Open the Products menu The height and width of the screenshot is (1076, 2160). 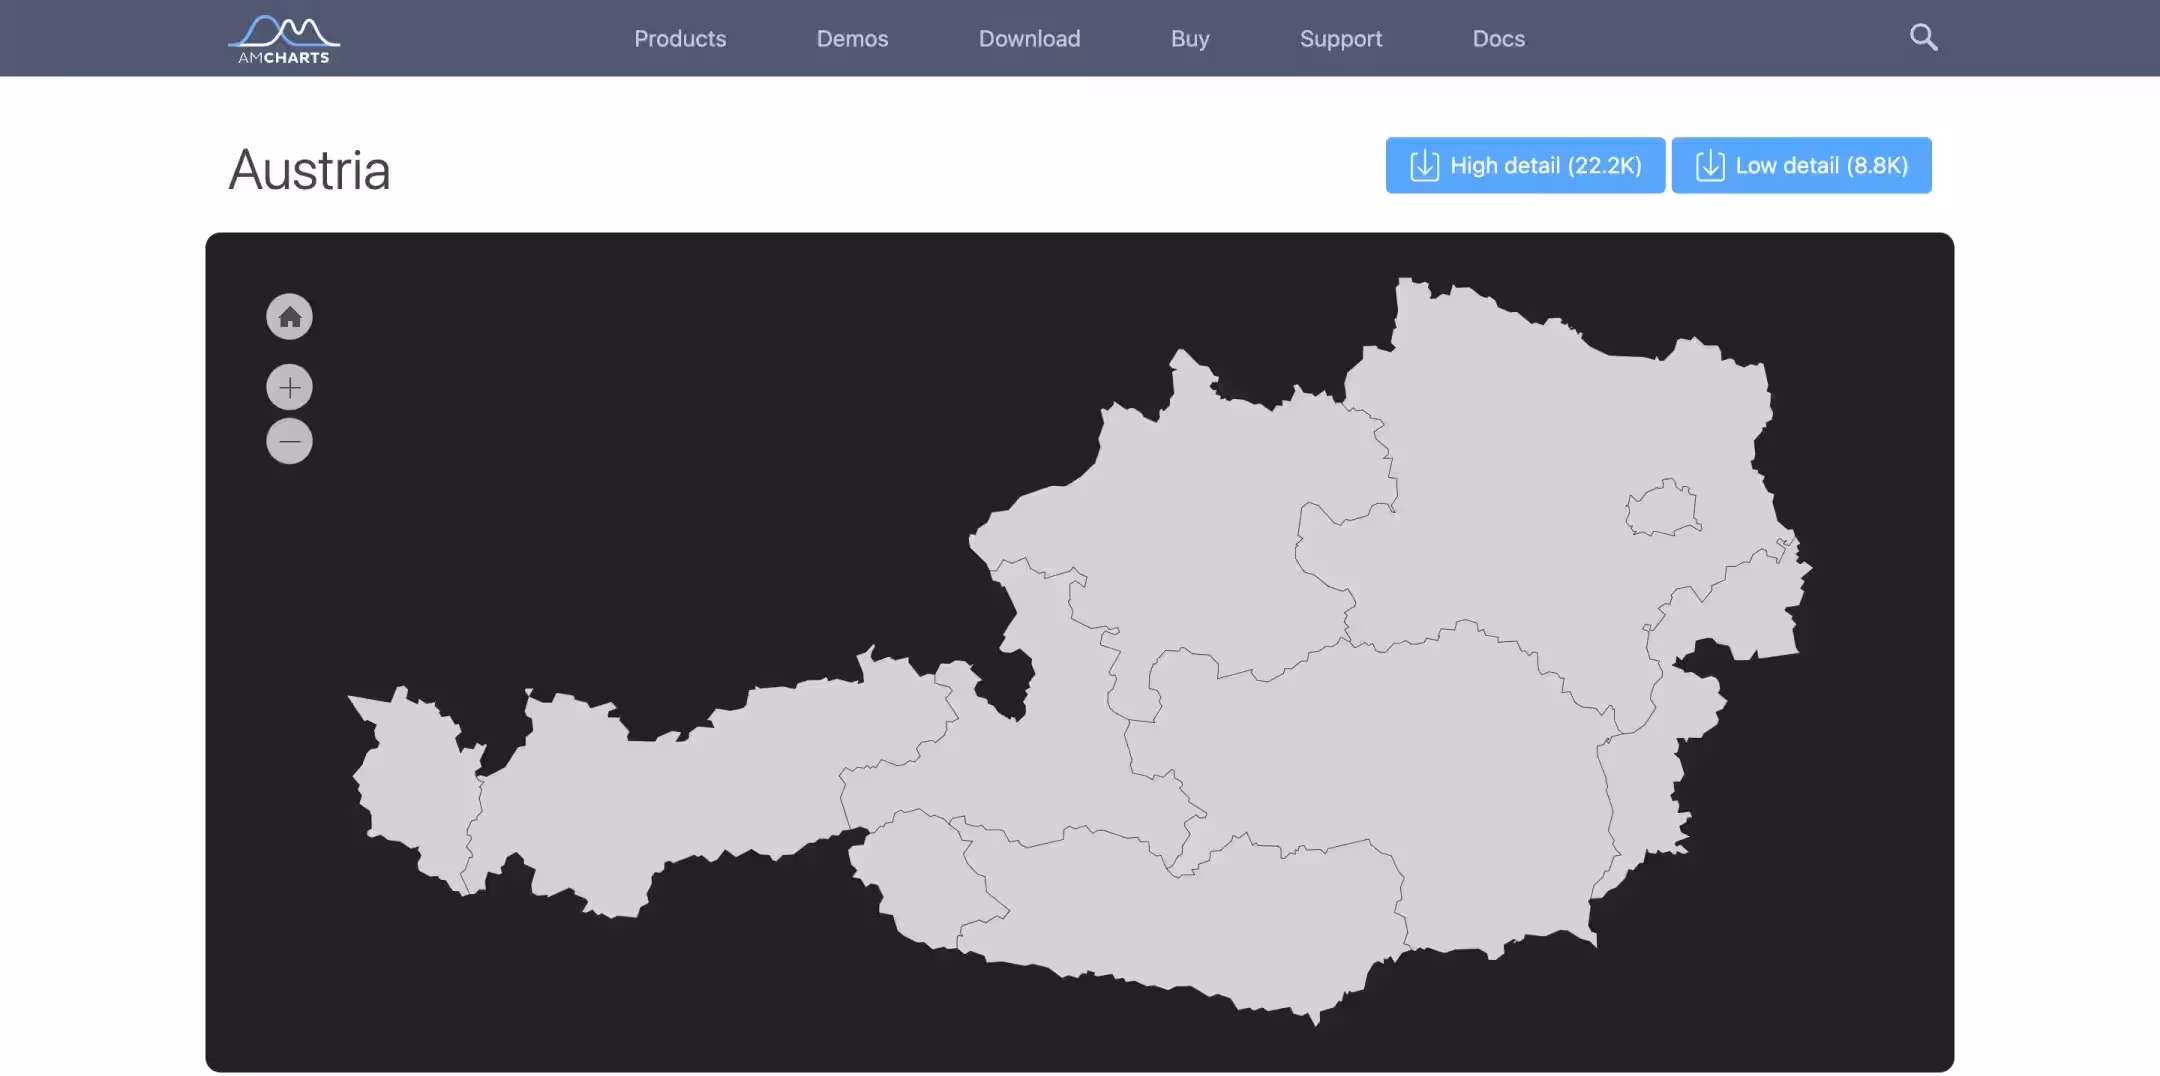pyautogui.click(x=680, y=39)
